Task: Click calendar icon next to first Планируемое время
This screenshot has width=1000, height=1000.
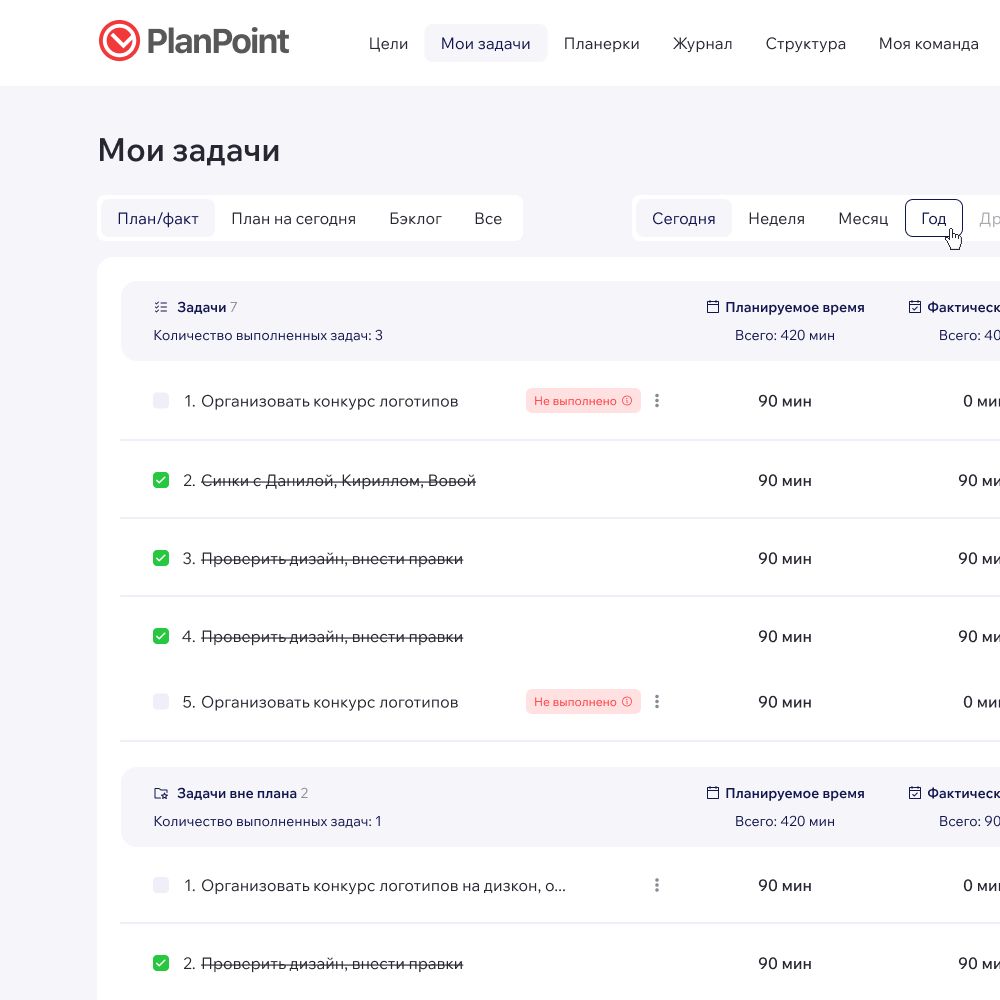Action: [713, 308]
